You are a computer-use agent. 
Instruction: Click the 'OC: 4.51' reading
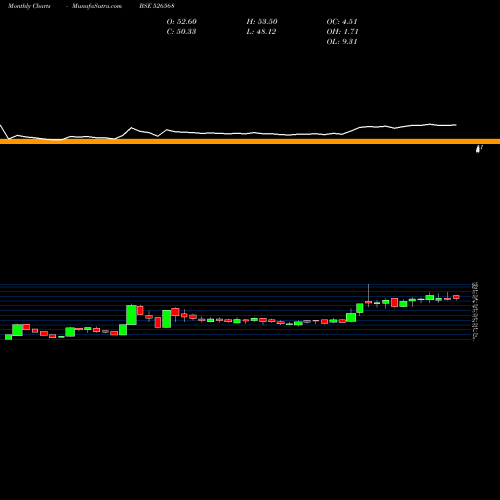(x=342, y=22)
